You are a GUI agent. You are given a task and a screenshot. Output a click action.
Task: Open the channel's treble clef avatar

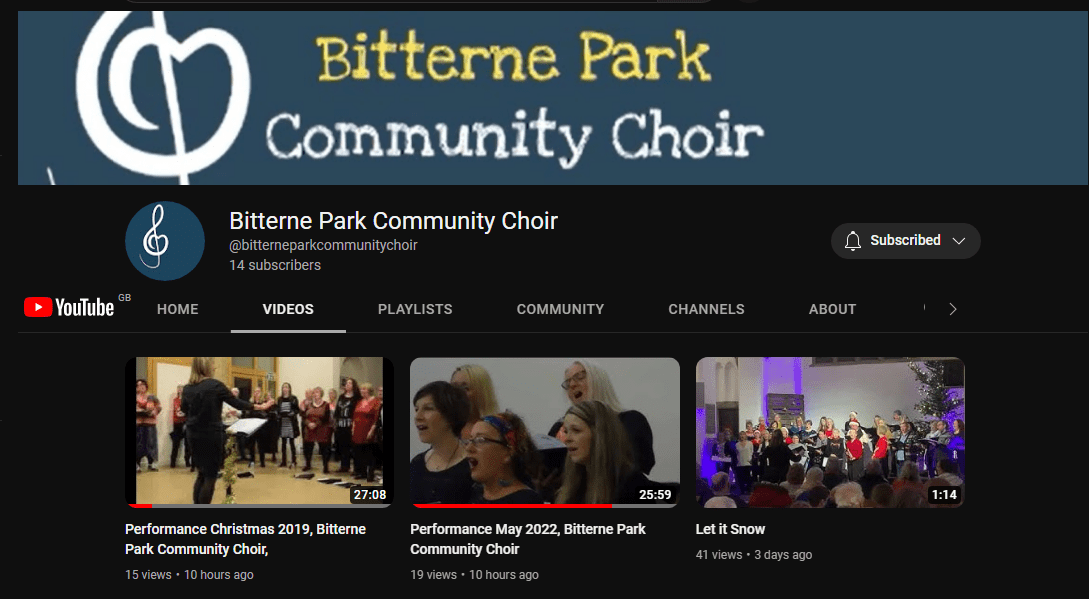165,241
